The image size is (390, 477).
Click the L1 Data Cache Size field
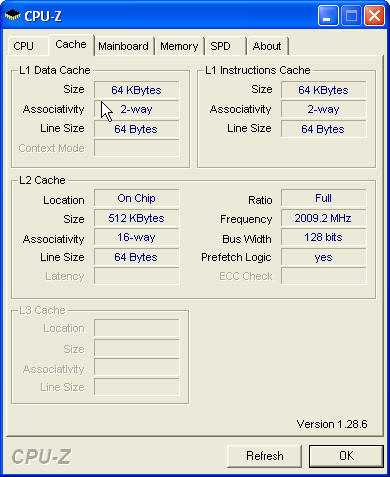[x=137, y=90]
